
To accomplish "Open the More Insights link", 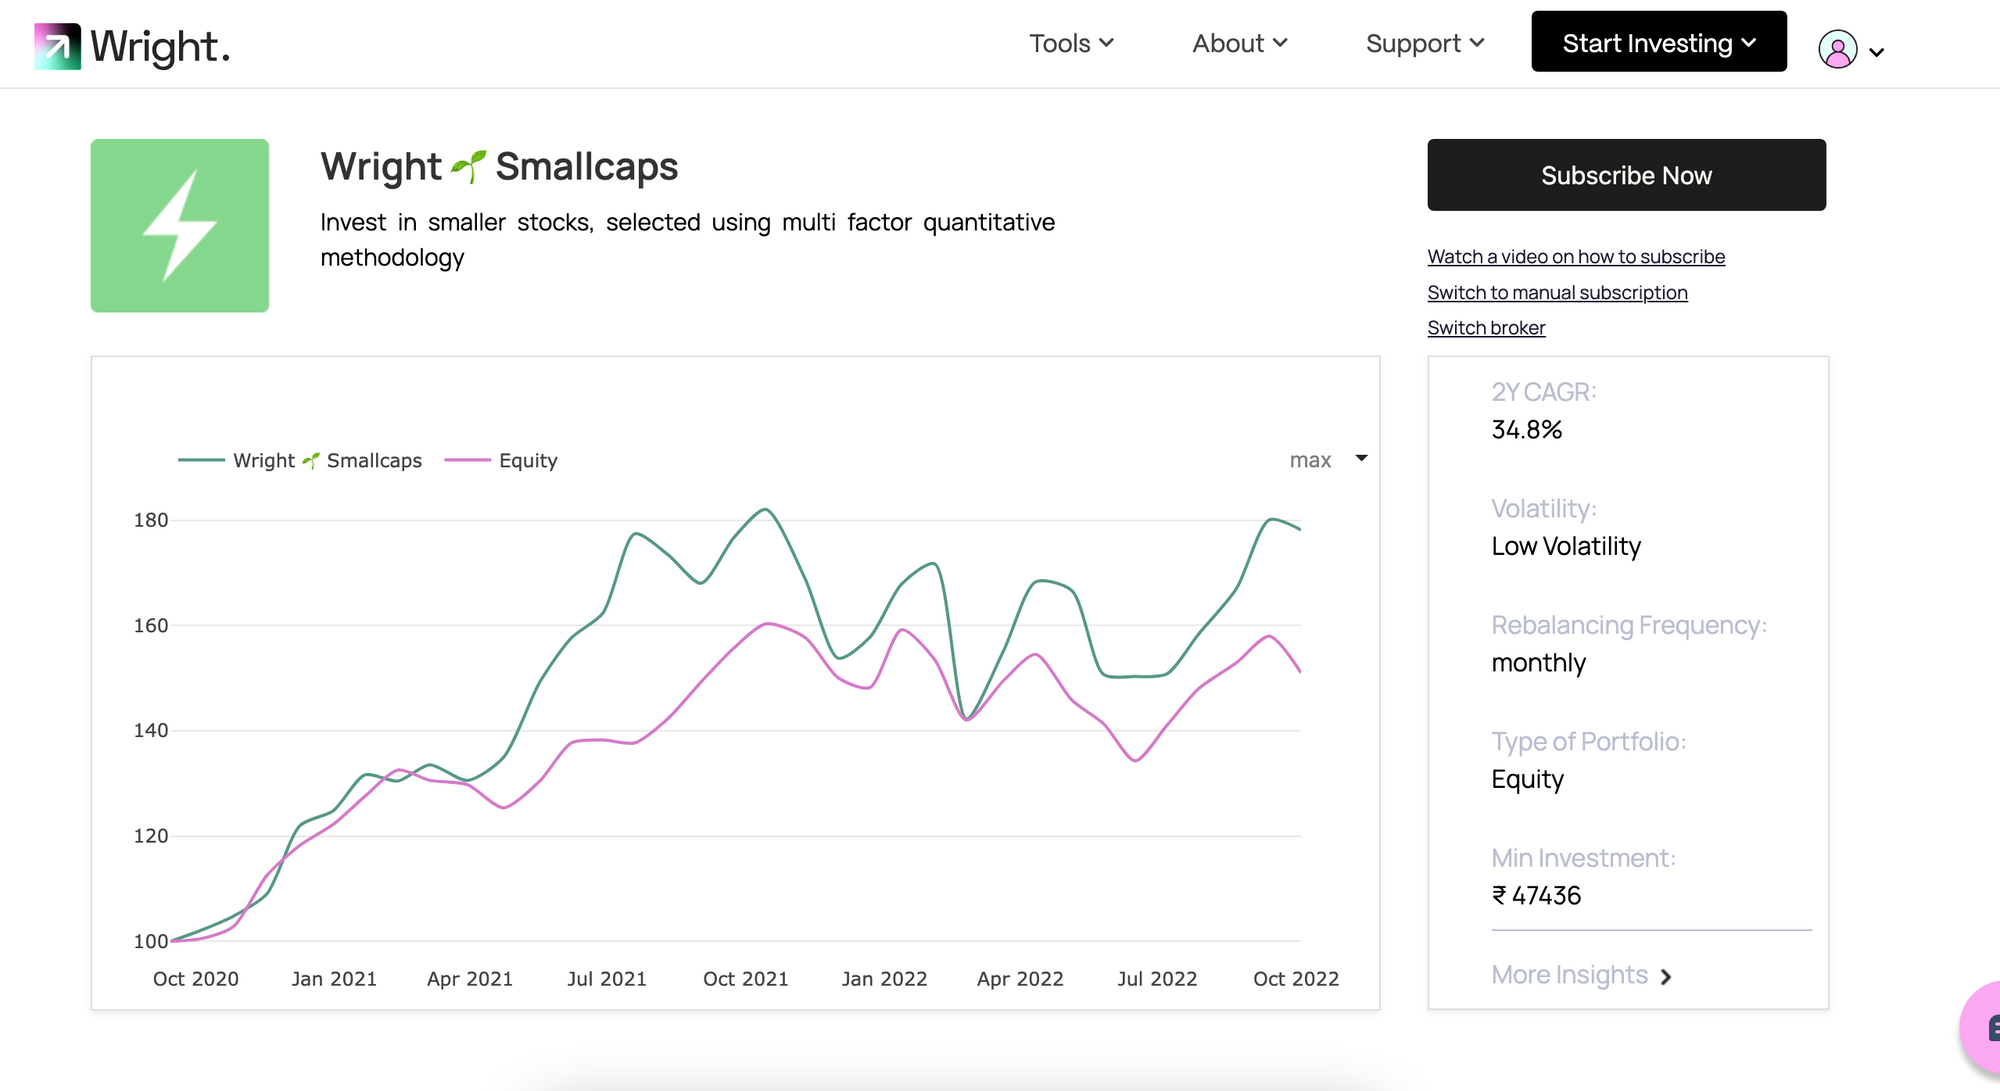I will coord(1569,975).
